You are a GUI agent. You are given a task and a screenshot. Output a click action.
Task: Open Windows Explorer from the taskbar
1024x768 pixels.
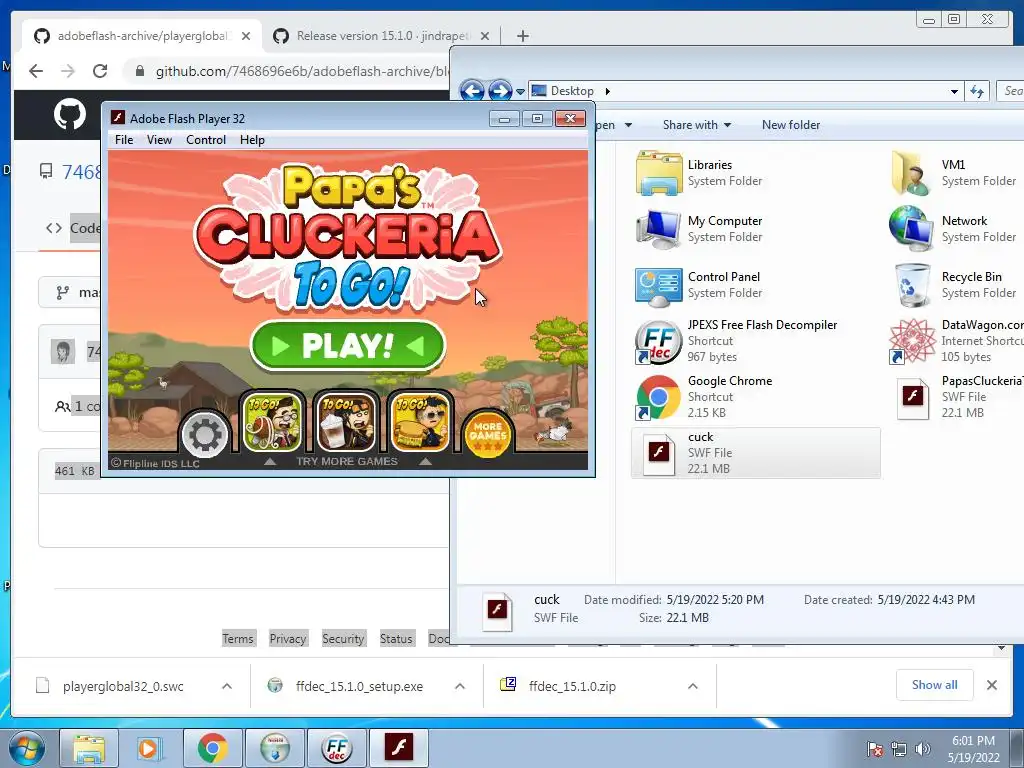89,748
